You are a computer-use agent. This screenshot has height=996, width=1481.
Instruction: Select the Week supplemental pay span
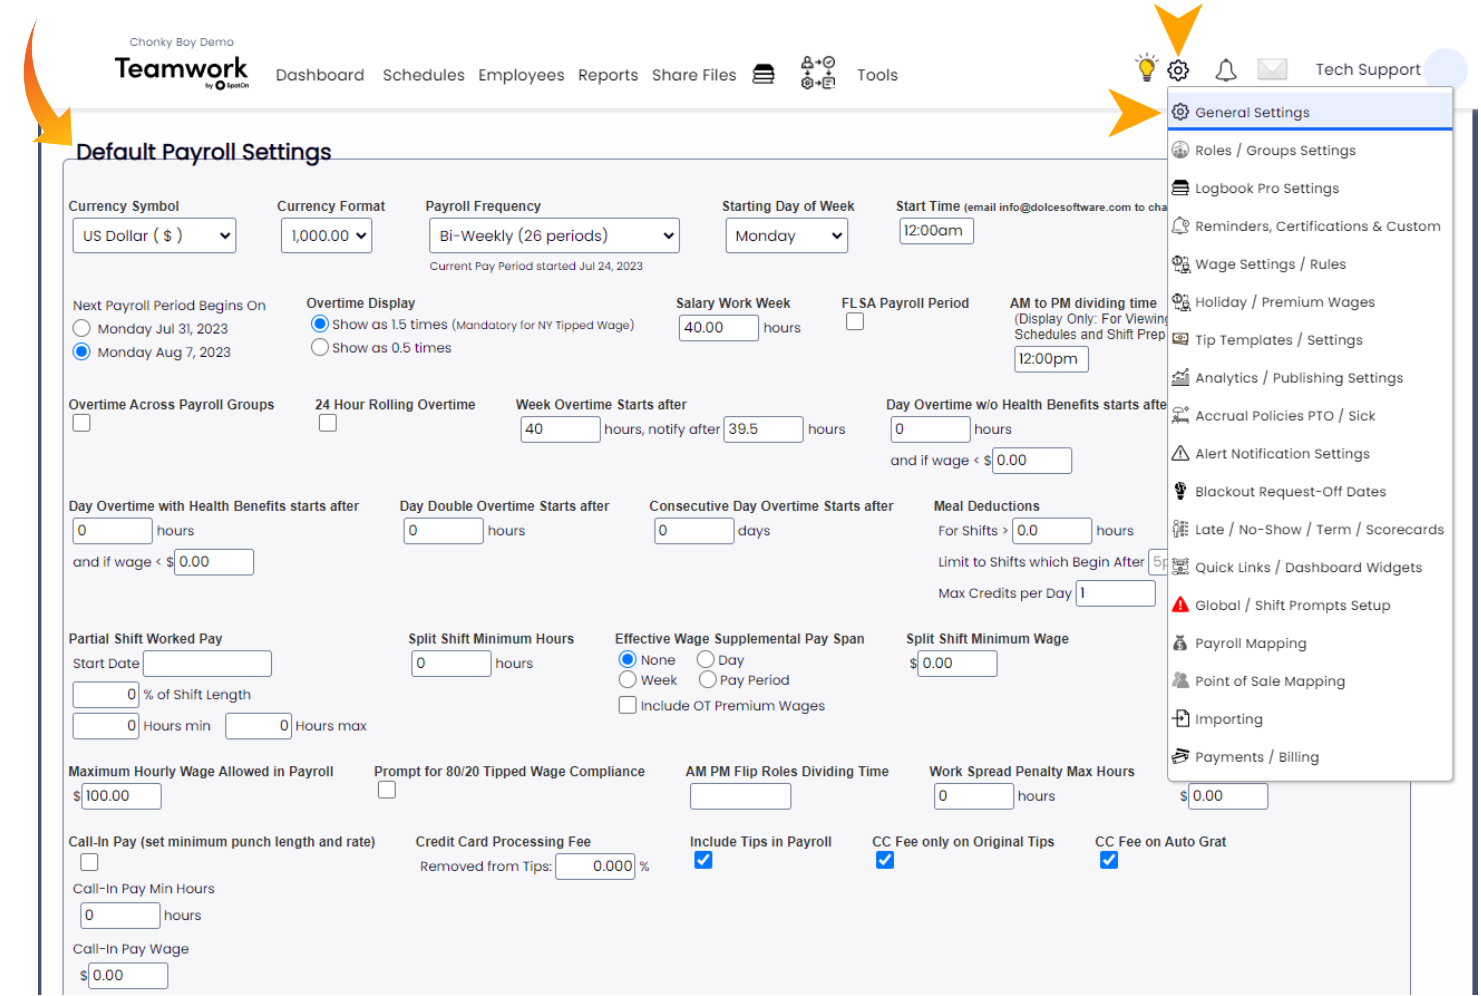pos(628,680)
